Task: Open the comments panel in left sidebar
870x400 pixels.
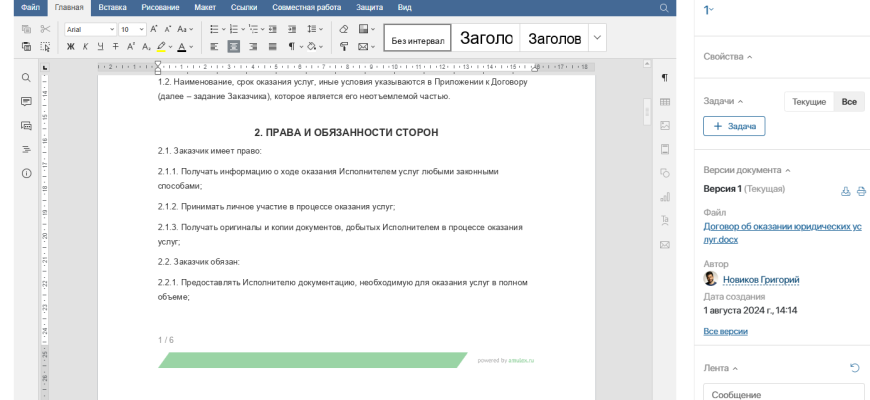Action: pos(26,101)
